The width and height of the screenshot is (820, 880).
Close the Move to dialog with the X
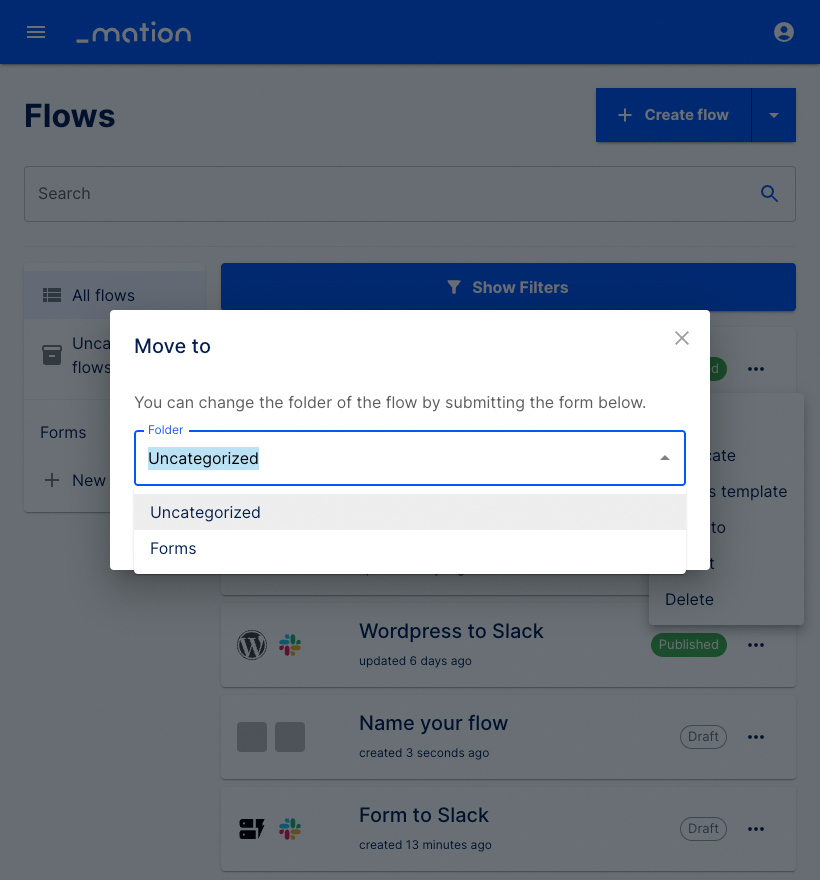tap(682, 338)
